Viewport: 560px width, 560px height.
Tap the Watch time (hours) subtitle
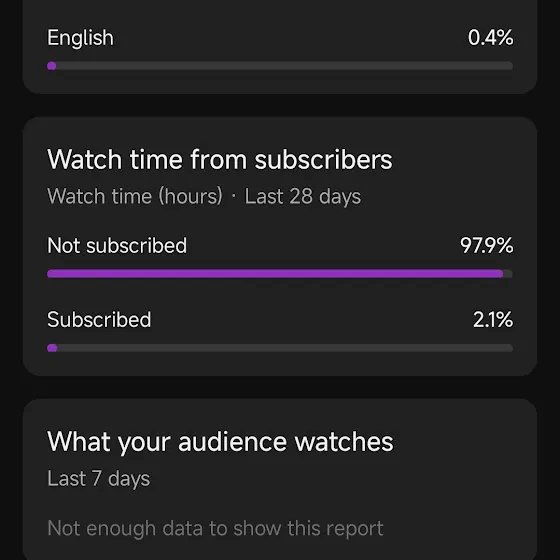pos(135,196)
